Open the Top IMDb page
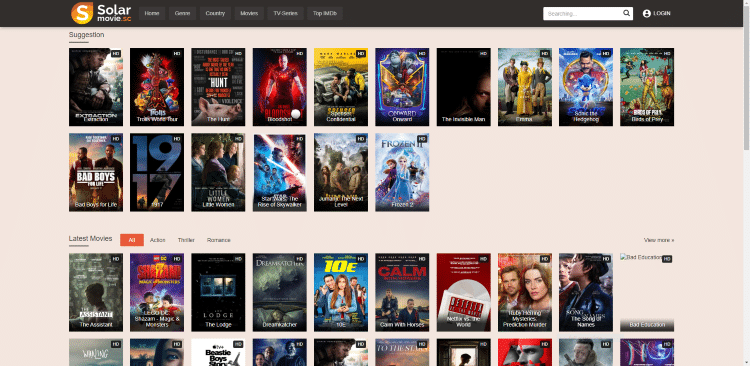750x366 pixels. click(x=325, y=13)
